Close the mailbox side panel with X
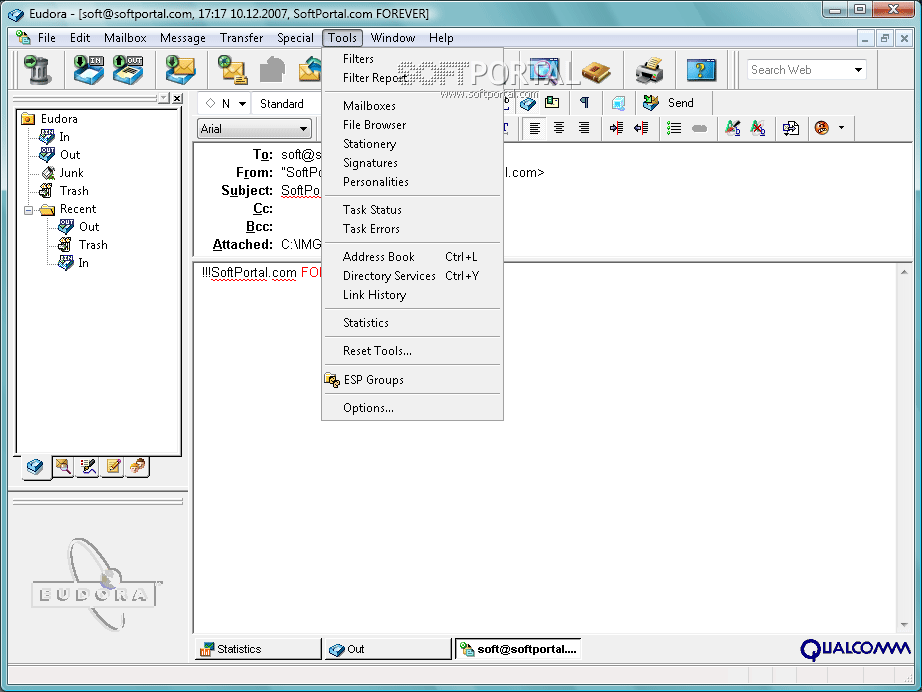This screenshot has width=922, height=692. tap(177, 98)
